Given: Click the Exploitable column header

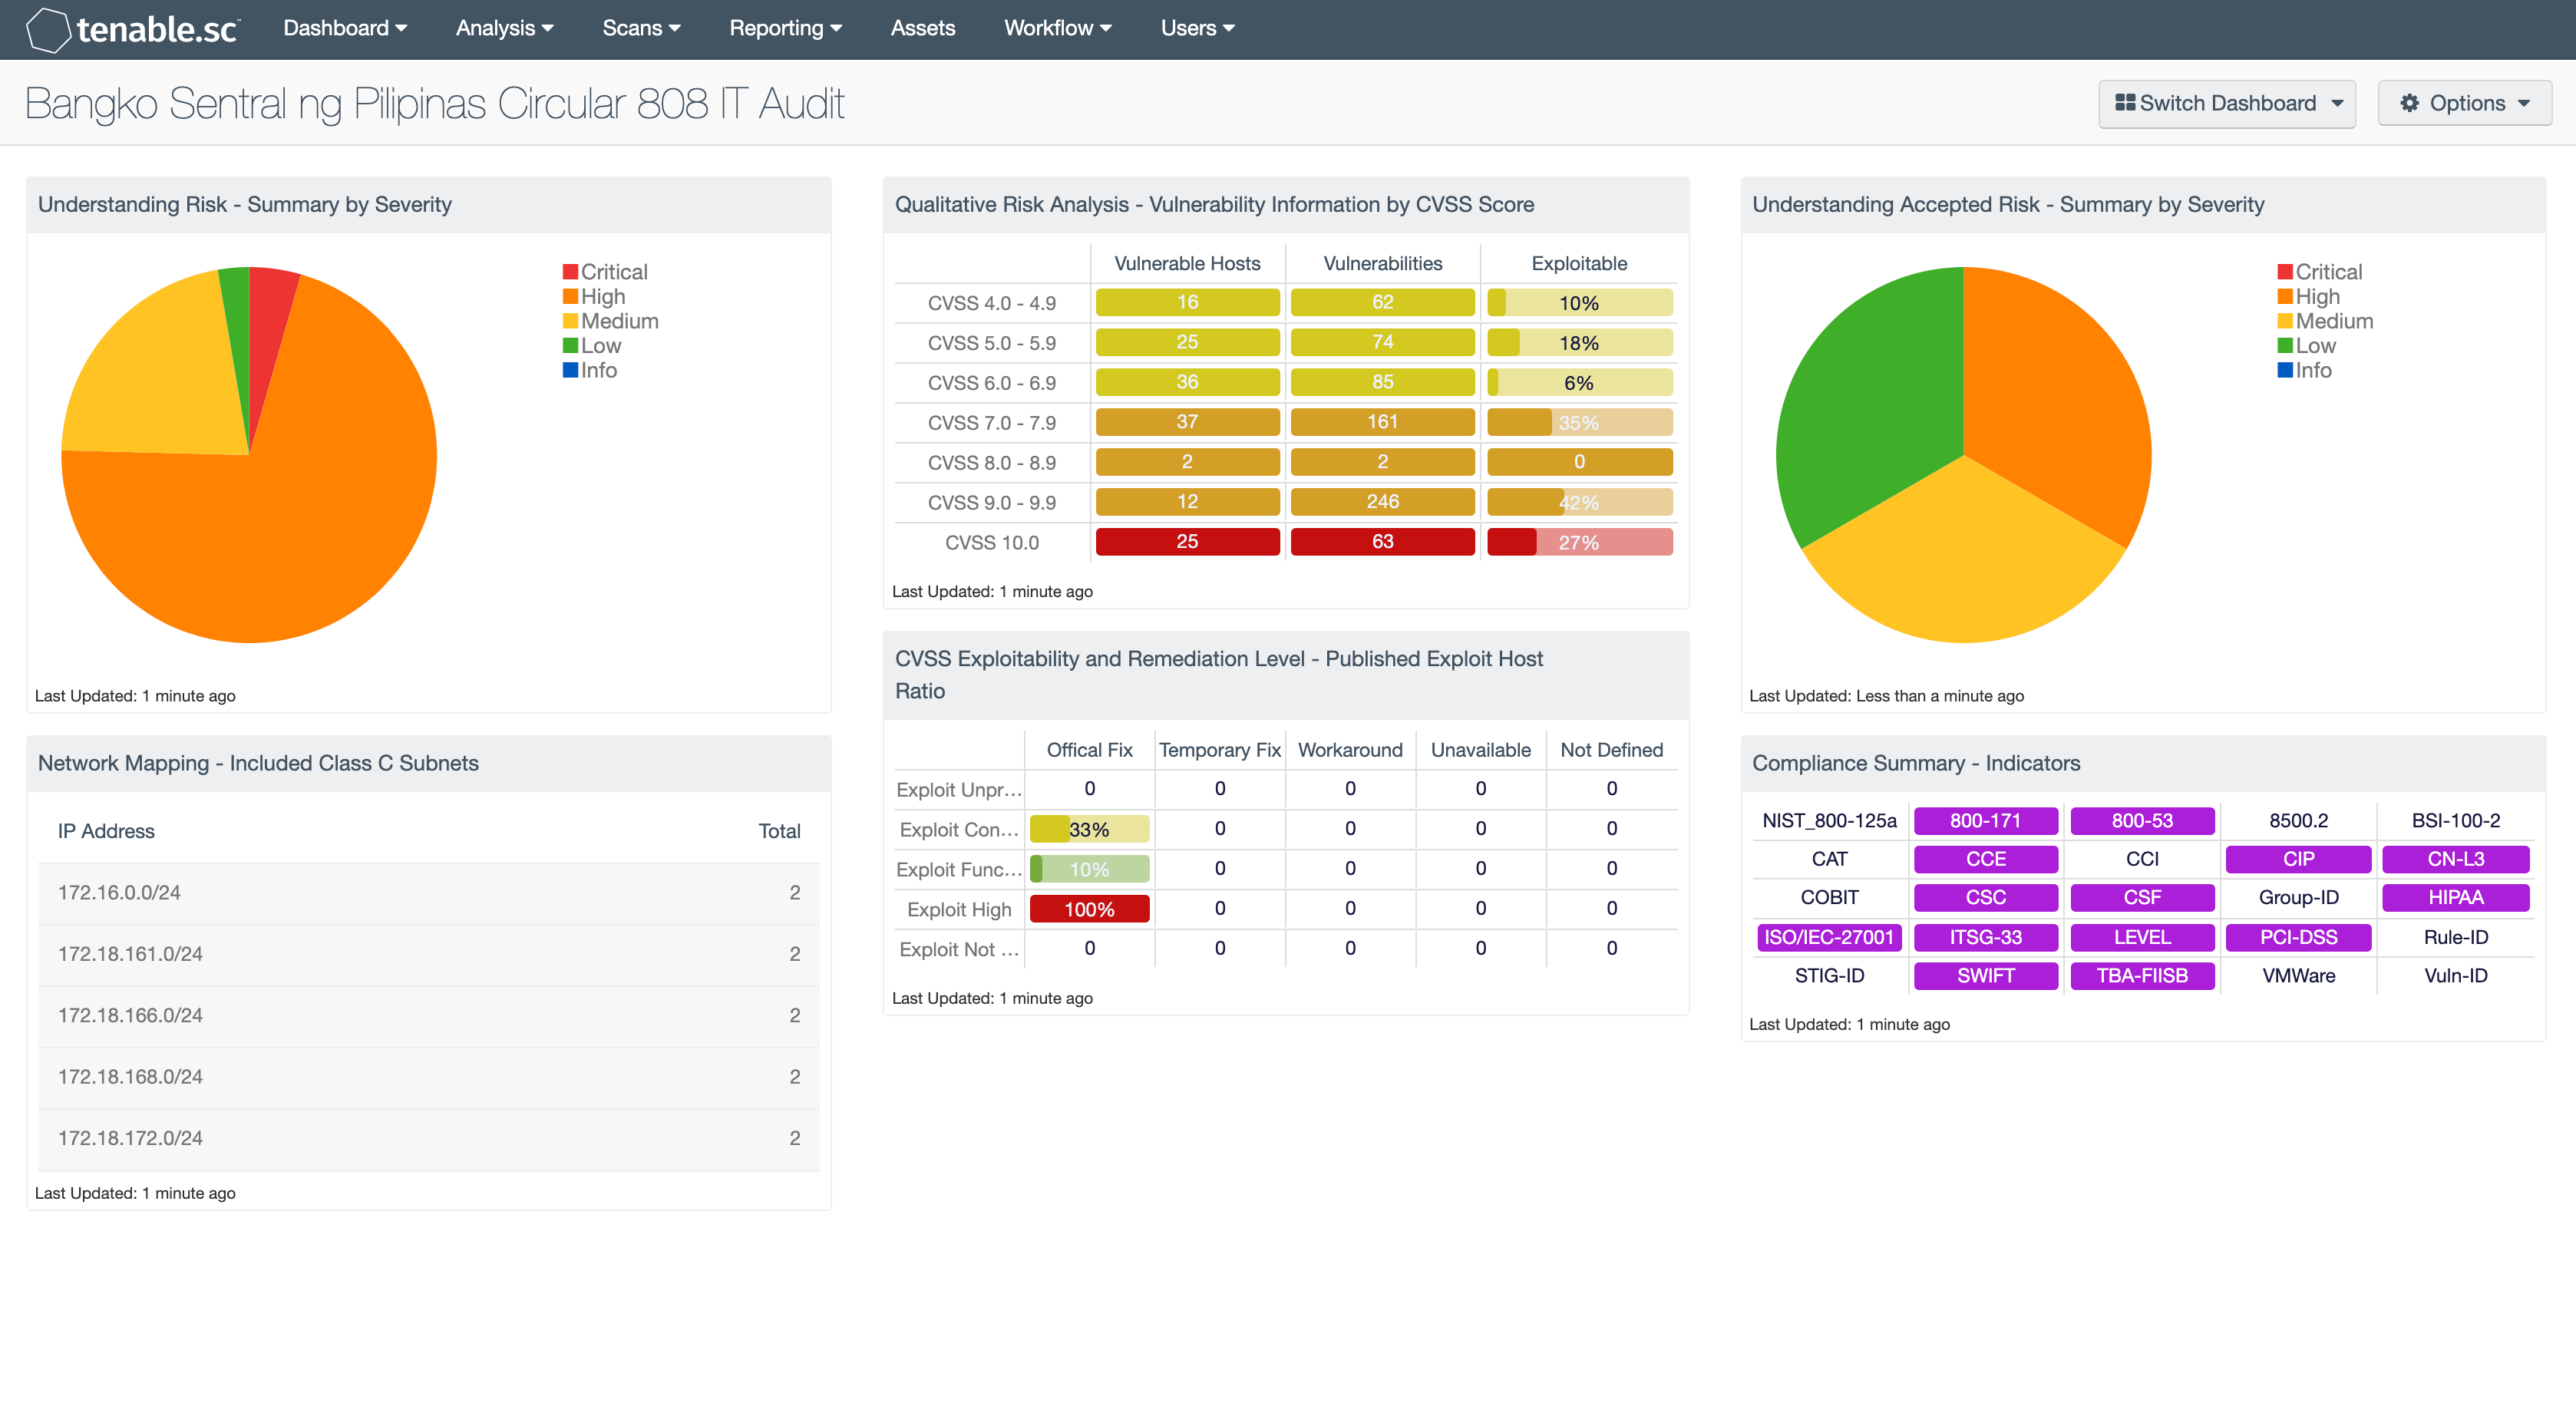Looking at the screenshot, I should click(1579, 264).
